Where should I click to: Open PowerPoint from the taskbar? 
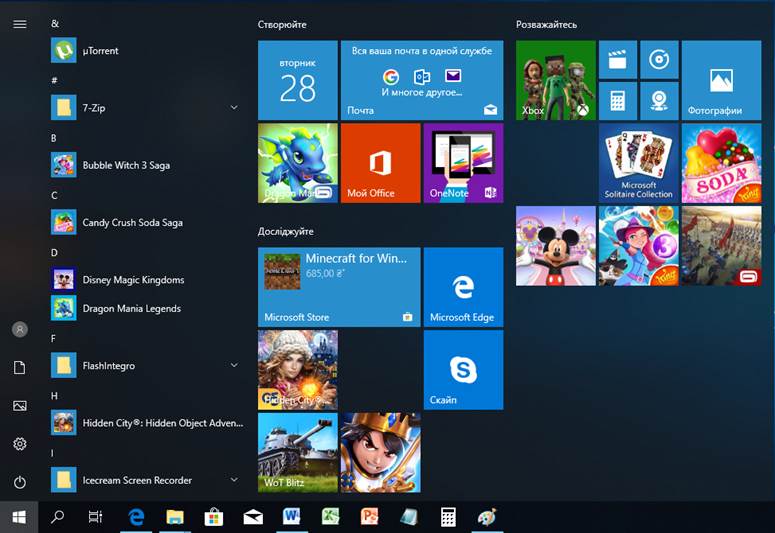coord(370,517)
